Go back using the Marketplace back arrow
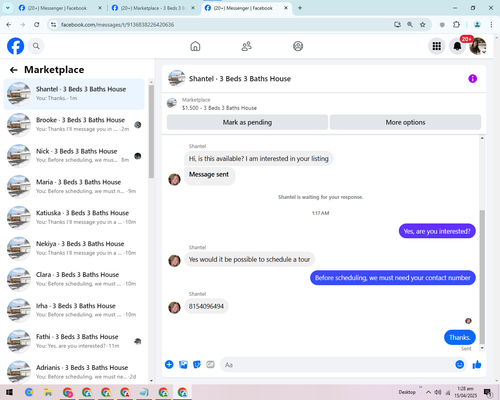 (x=14, y=70)
